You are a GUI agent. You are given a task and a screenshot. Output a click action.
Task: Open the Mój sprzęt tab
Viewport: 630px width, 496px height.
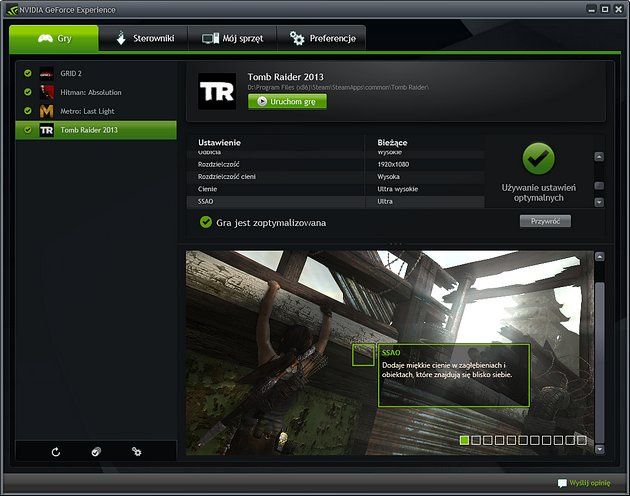click(x=232, y=39)
